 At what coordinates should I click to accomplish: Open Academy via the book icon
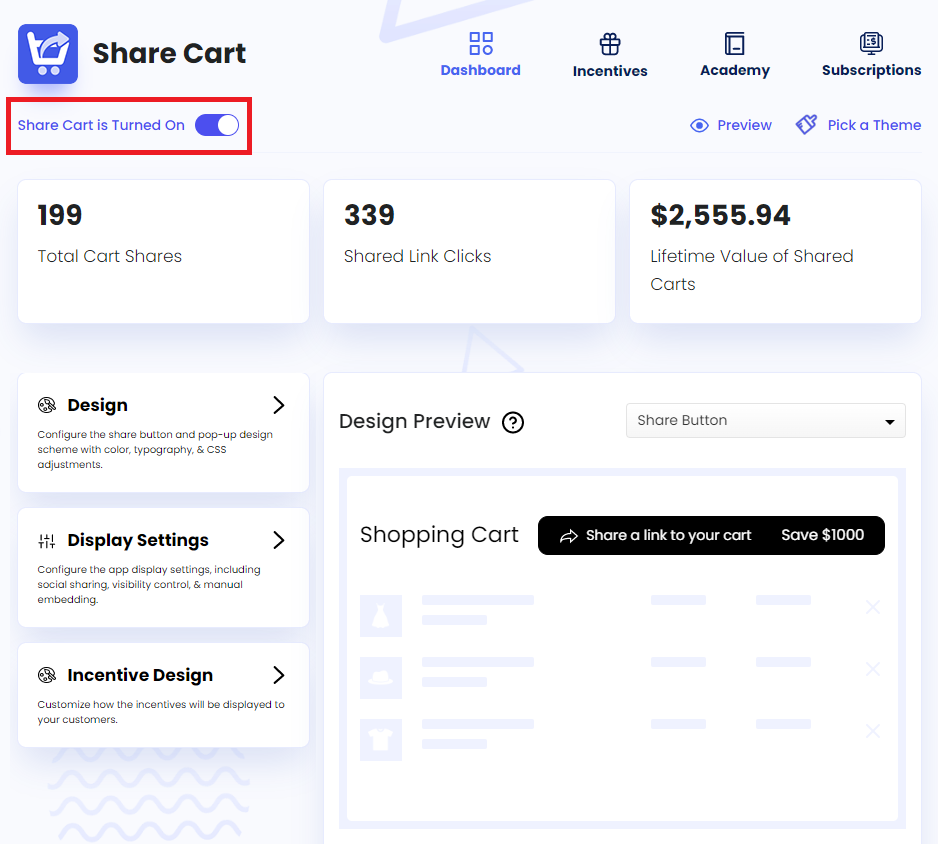tap(734, 42)
